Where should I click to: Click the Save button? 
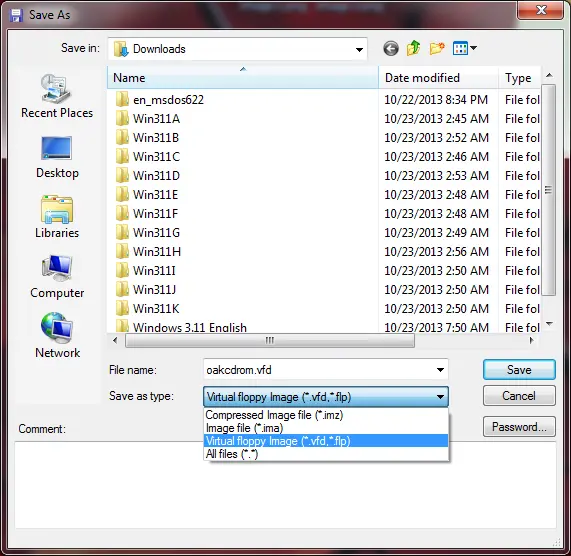coord(519,370)
